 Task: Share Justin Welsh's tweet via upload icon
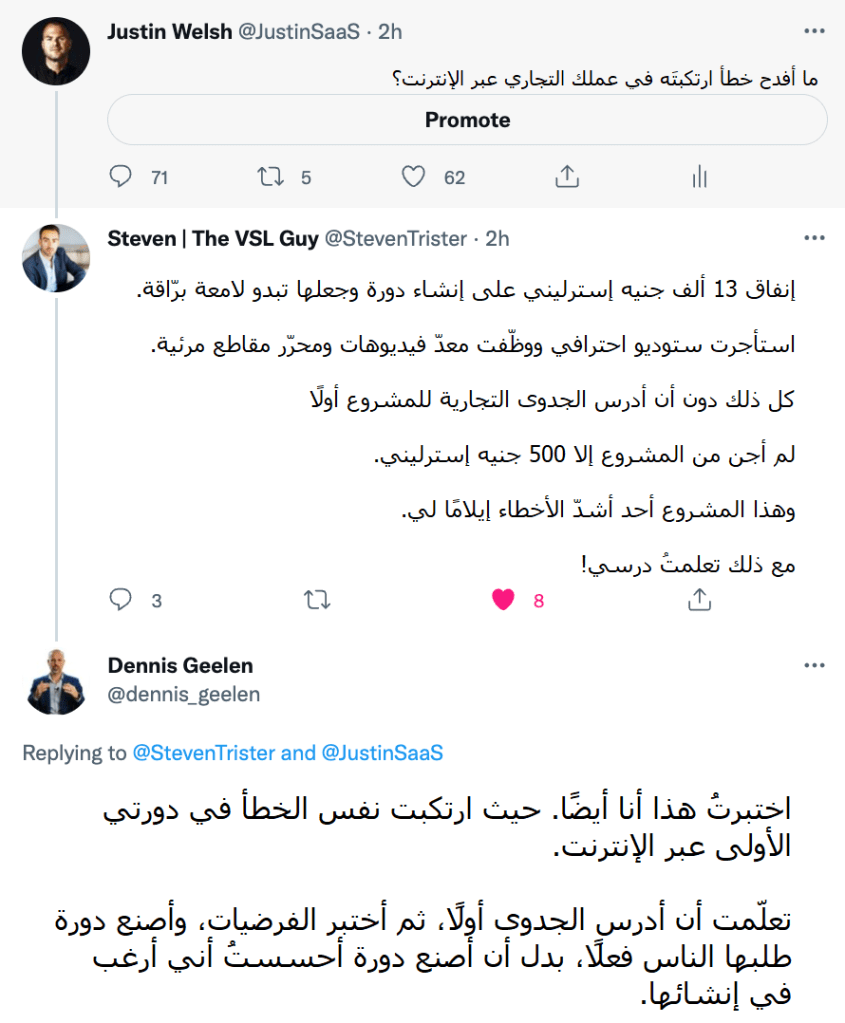[567, 175]
